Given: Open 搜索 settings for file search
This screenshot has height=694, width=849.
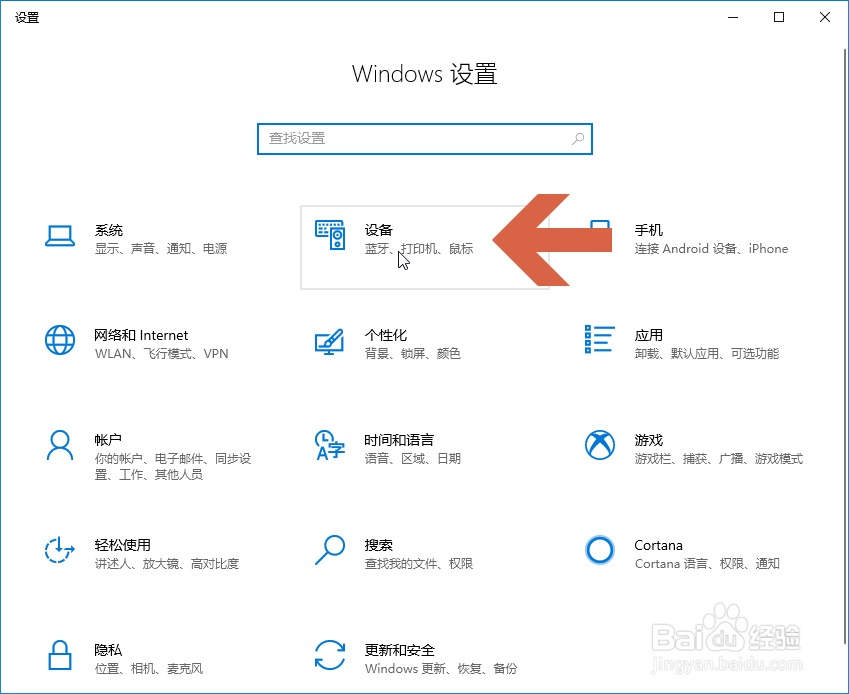Looking at the screenshot, I should [x=330, y=551].
